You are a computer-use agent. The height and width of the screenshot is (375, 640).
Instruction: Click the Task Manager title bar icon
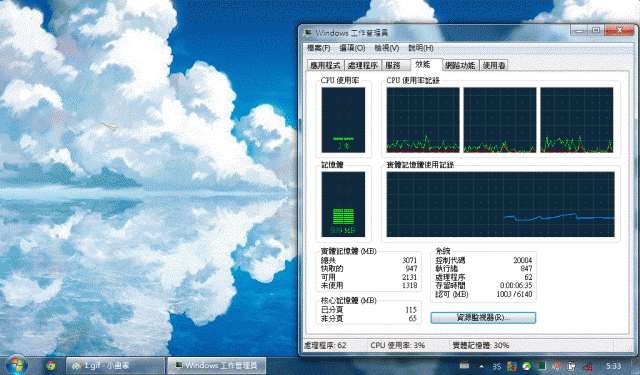click(x=308, y=32)
